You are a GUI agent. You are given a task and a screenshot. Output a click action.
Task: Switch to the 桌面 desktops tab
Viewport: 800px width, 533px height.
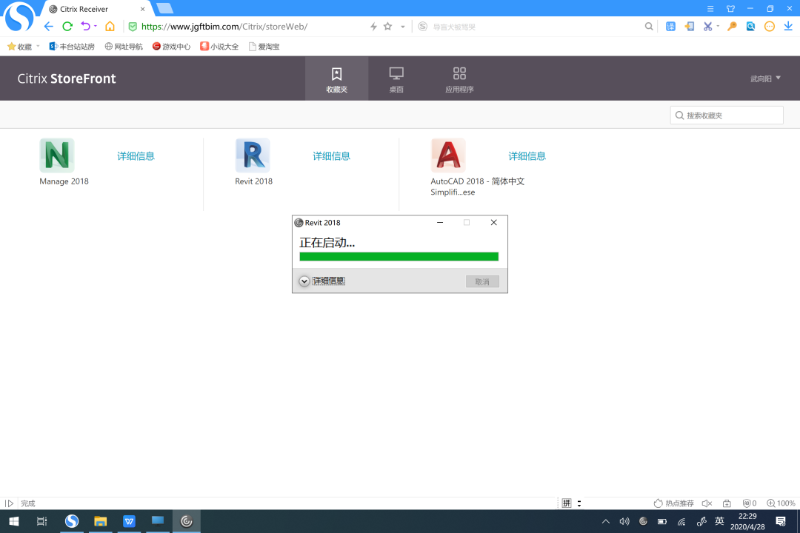(396, 79)
